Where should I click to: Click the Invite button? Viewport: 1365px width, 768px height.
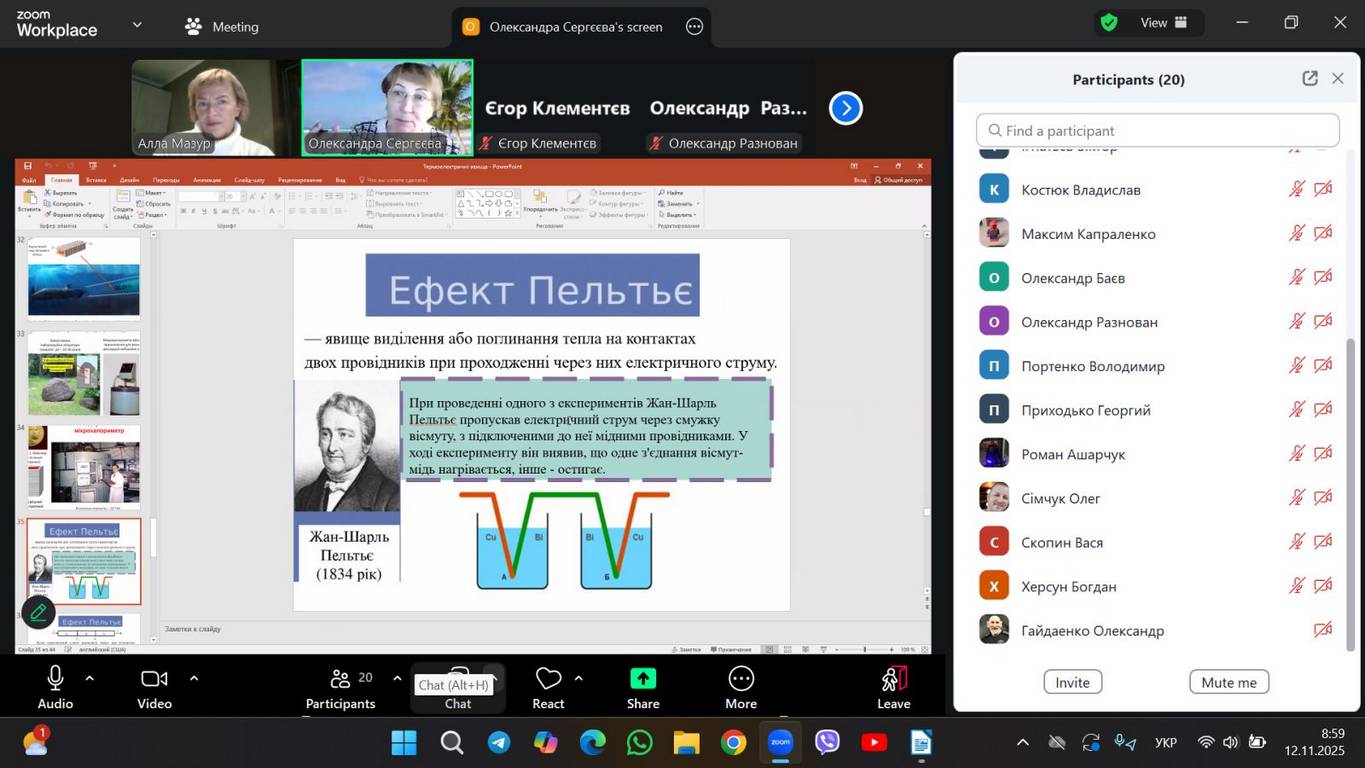pos(1072,682)
